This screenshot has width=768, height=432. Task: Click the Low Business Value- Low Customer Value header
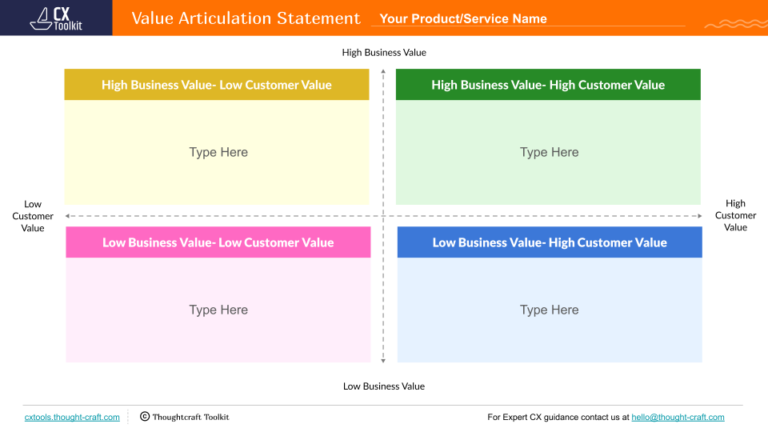218,242
